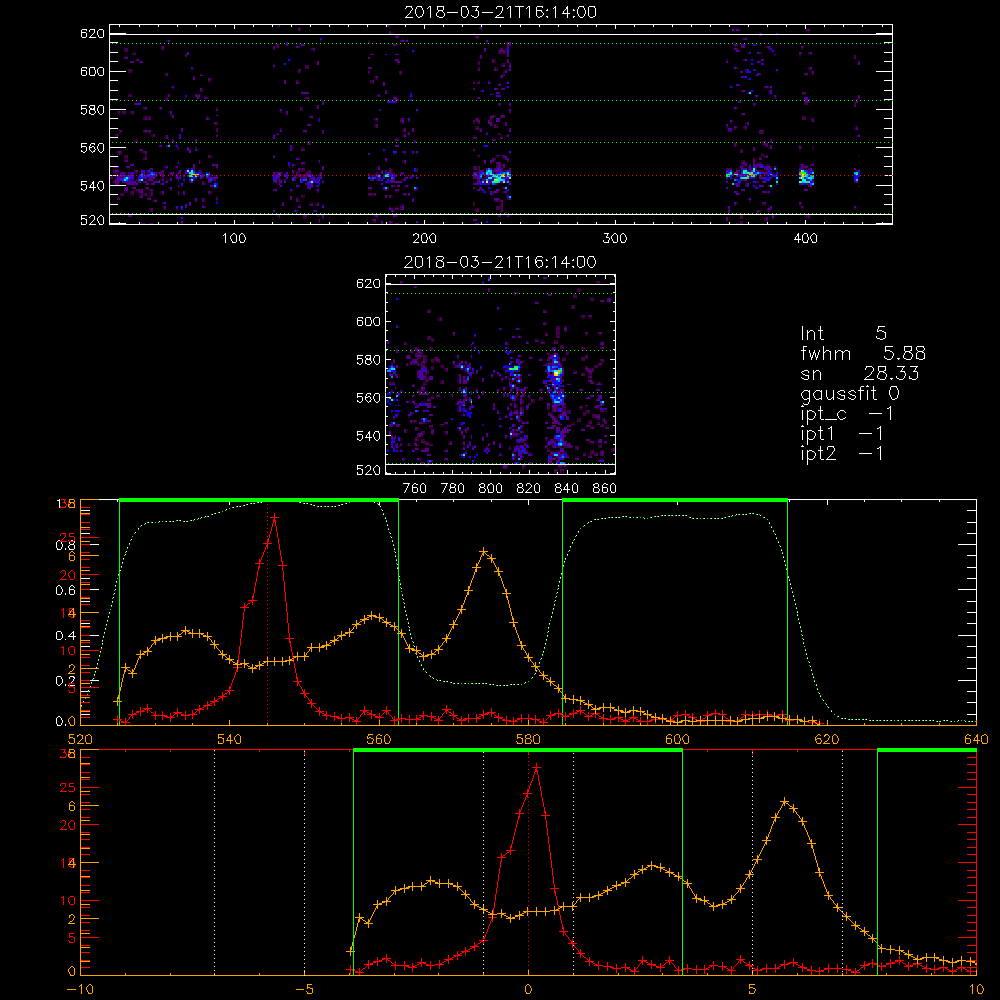Click the top plot title 2018-03-21T16:14:00

coord(500,12)
